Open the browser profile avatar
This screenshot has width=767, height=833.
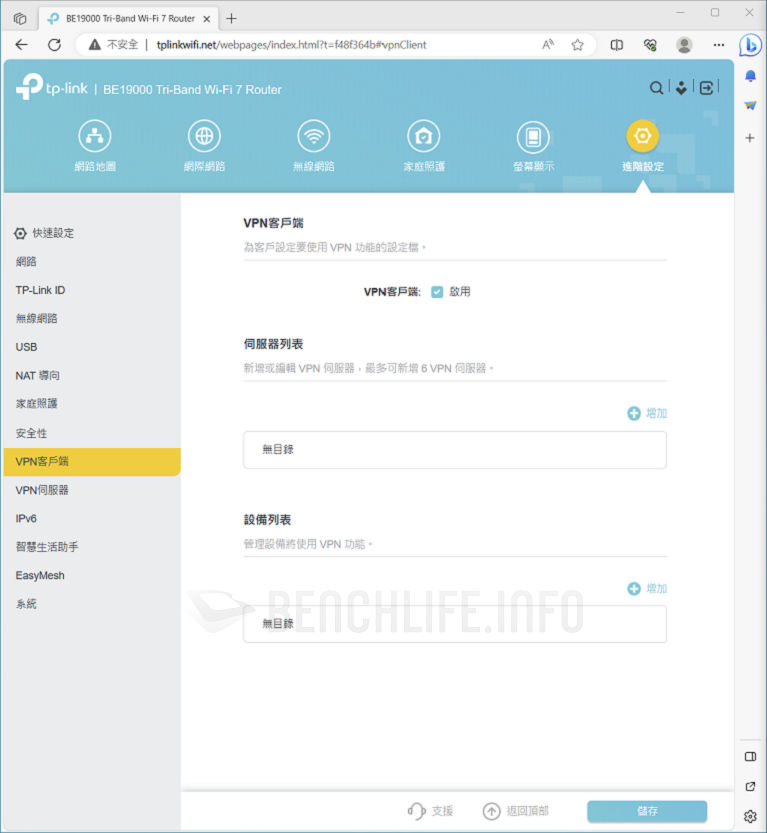click(x=684, y=45)
